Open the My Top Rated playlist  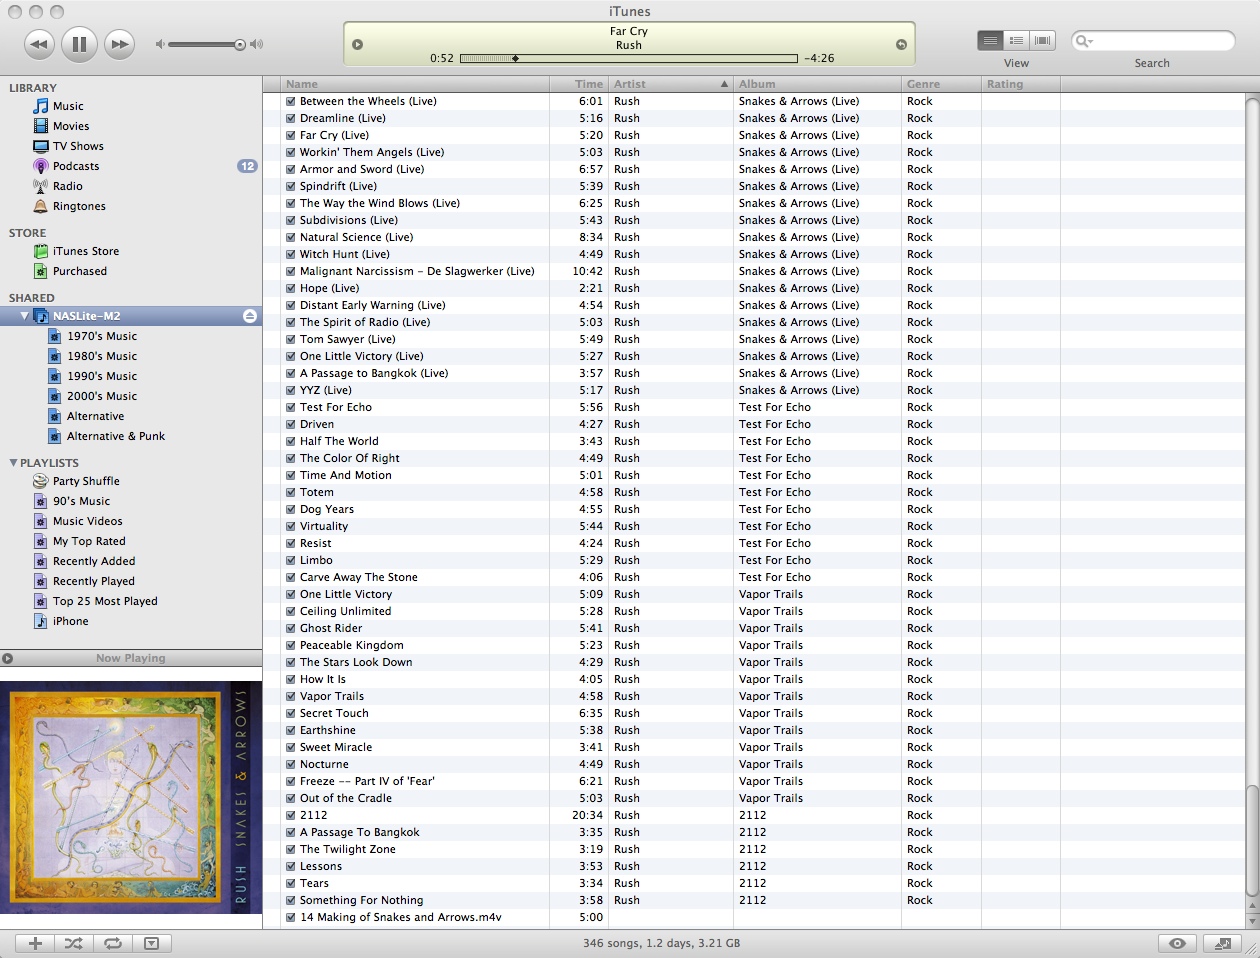89,541
